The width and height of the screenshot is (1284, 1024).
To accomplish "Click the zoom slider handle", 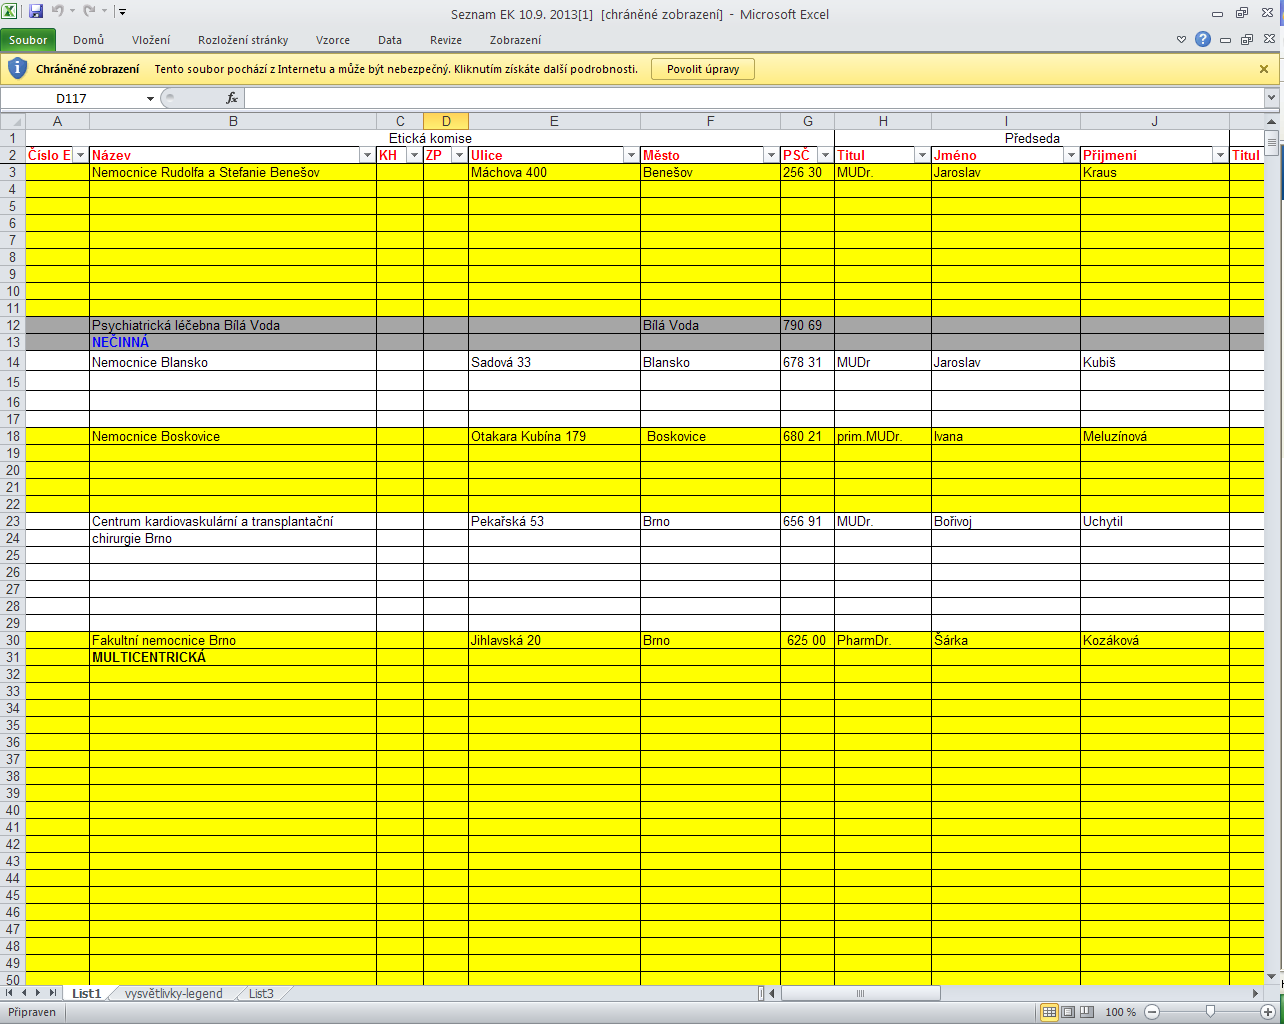I will pyautogui.click(x=1210, y=1012).
